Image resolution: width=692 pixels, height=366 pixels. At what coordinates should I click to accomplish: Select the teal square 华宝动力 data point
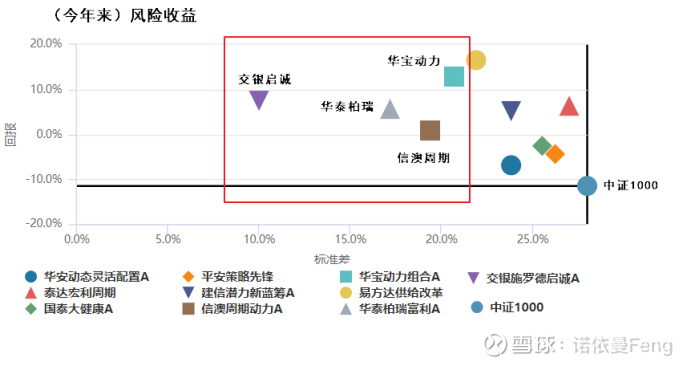(454, 77)
